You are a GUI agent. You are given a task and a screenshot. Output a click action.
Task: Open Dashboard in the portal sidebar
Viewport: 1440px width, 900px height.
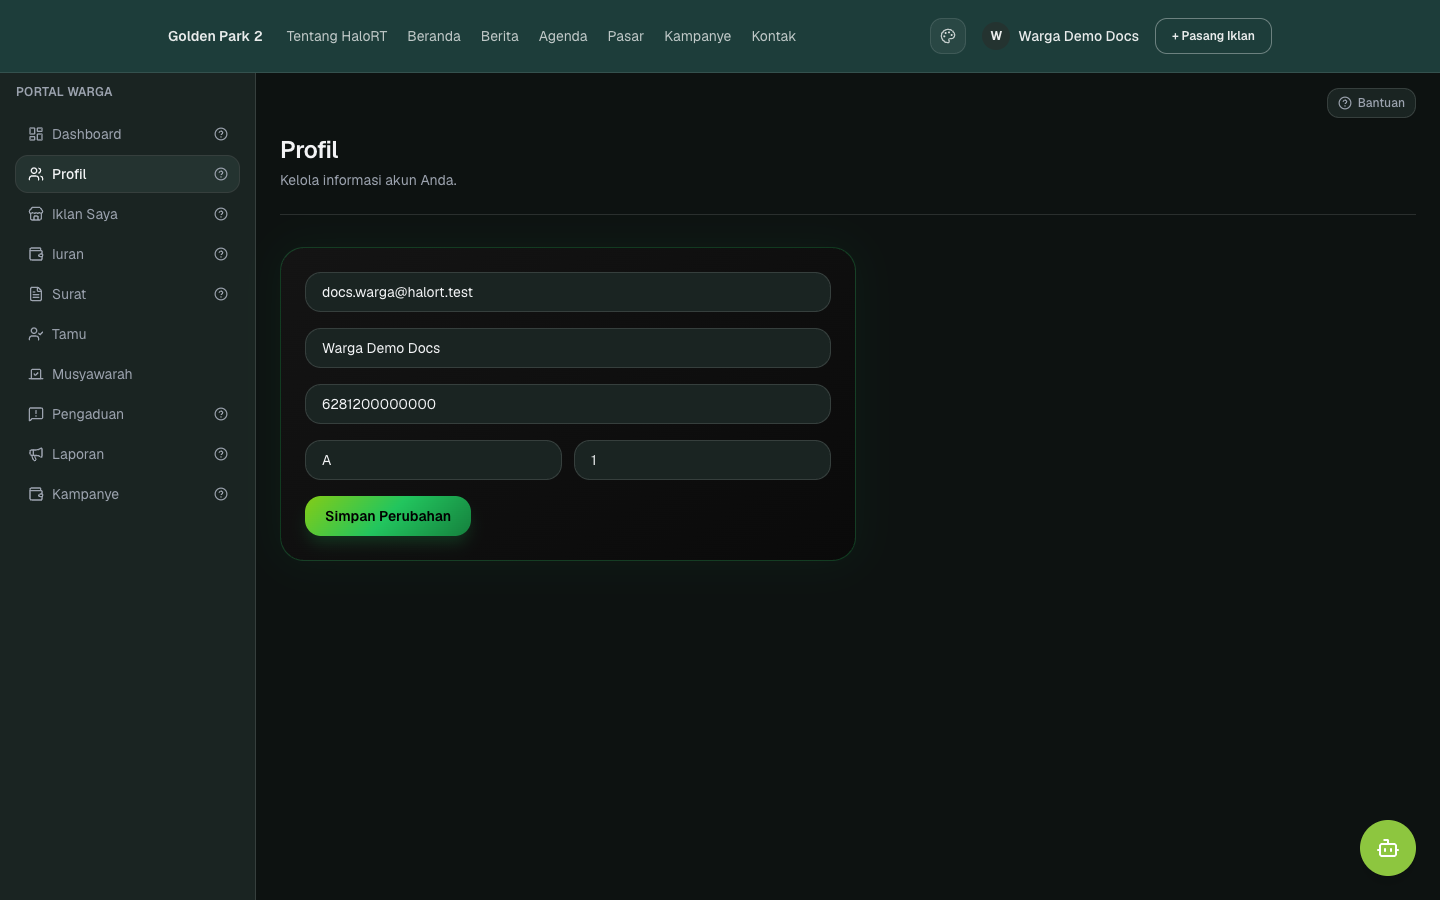point(127,134)
